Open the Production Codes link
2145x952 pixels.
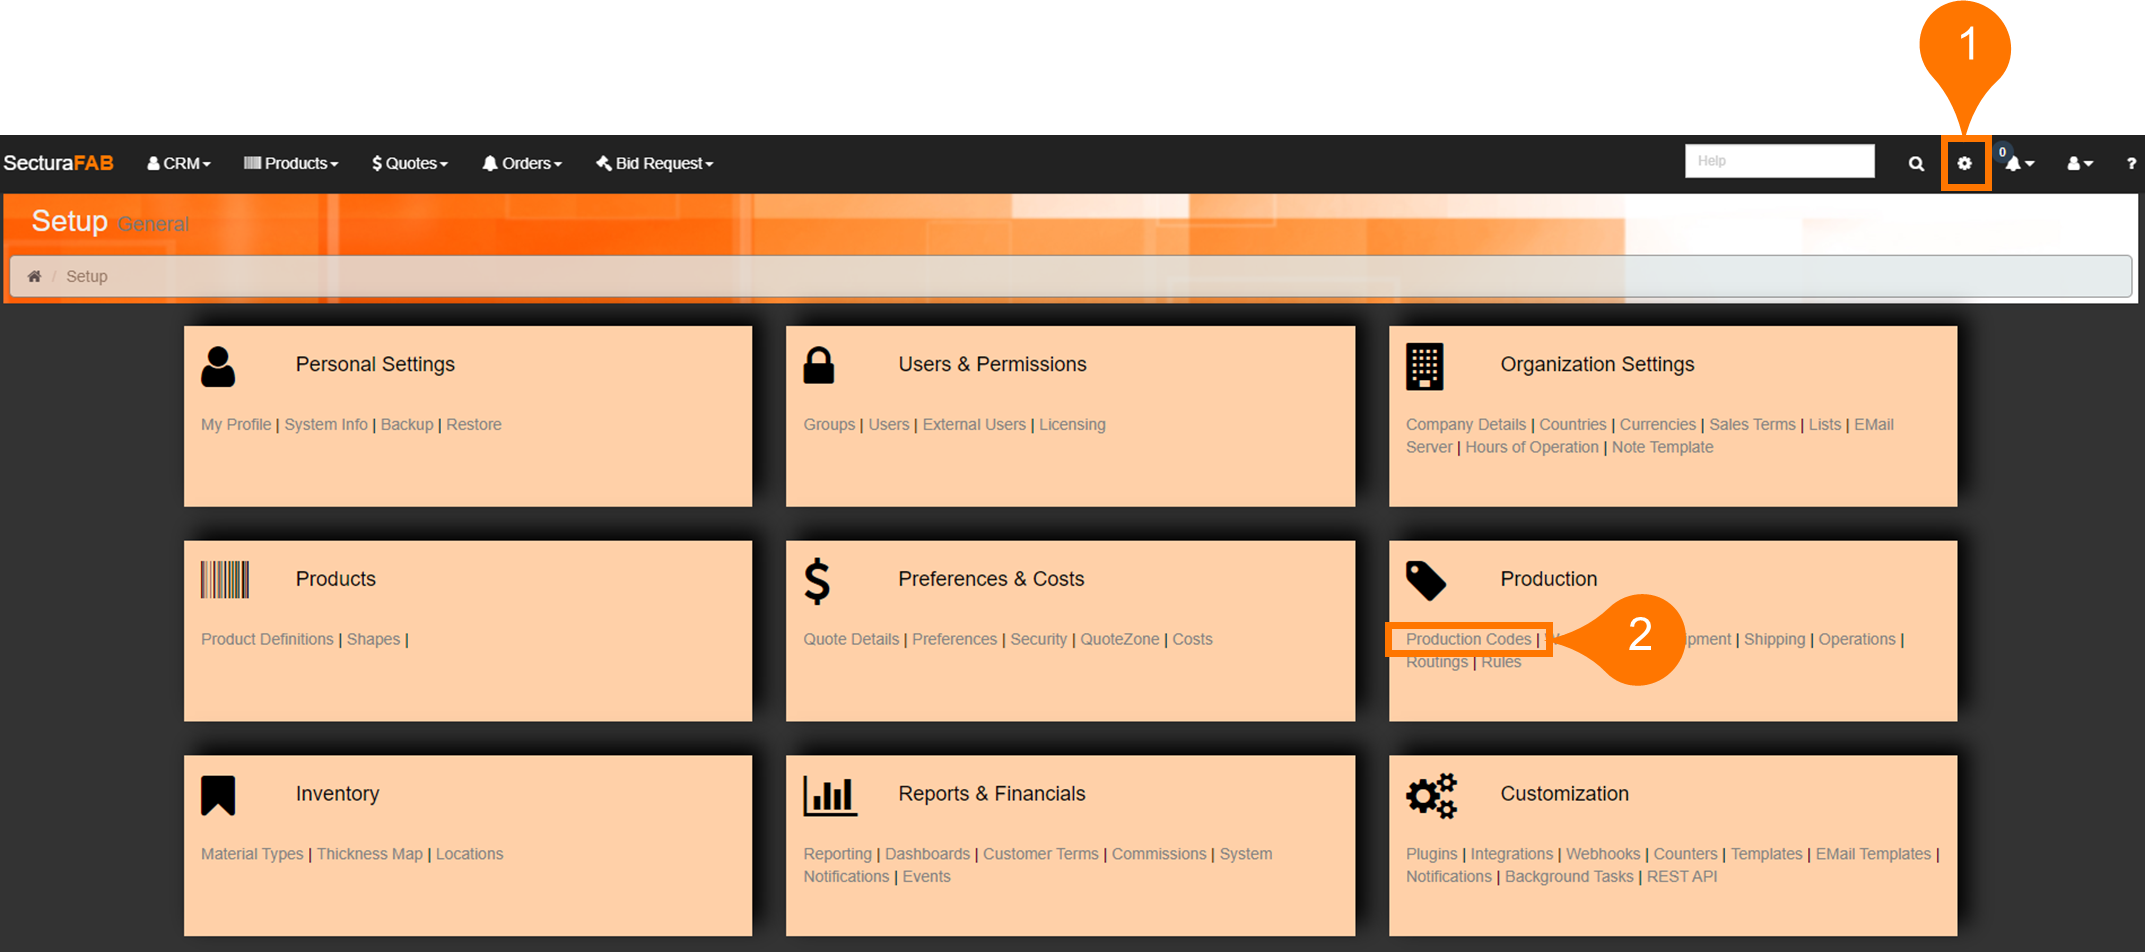click(1468, 639)
